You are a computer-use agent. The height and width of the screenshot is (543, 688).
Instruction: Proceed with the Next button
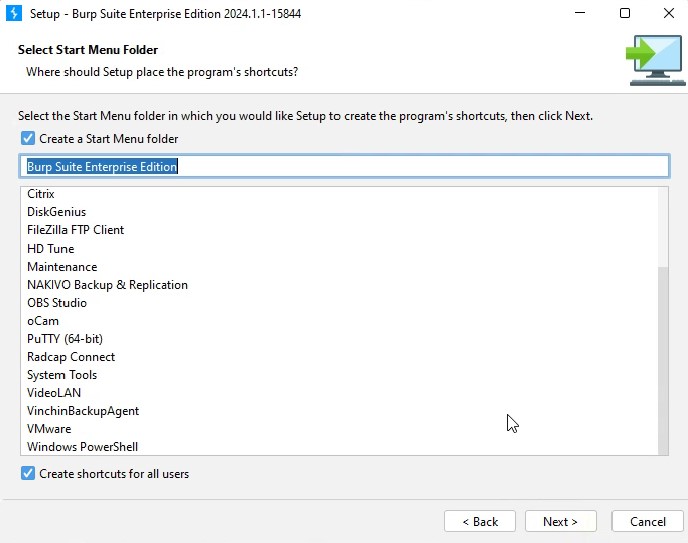click(560, 522)
